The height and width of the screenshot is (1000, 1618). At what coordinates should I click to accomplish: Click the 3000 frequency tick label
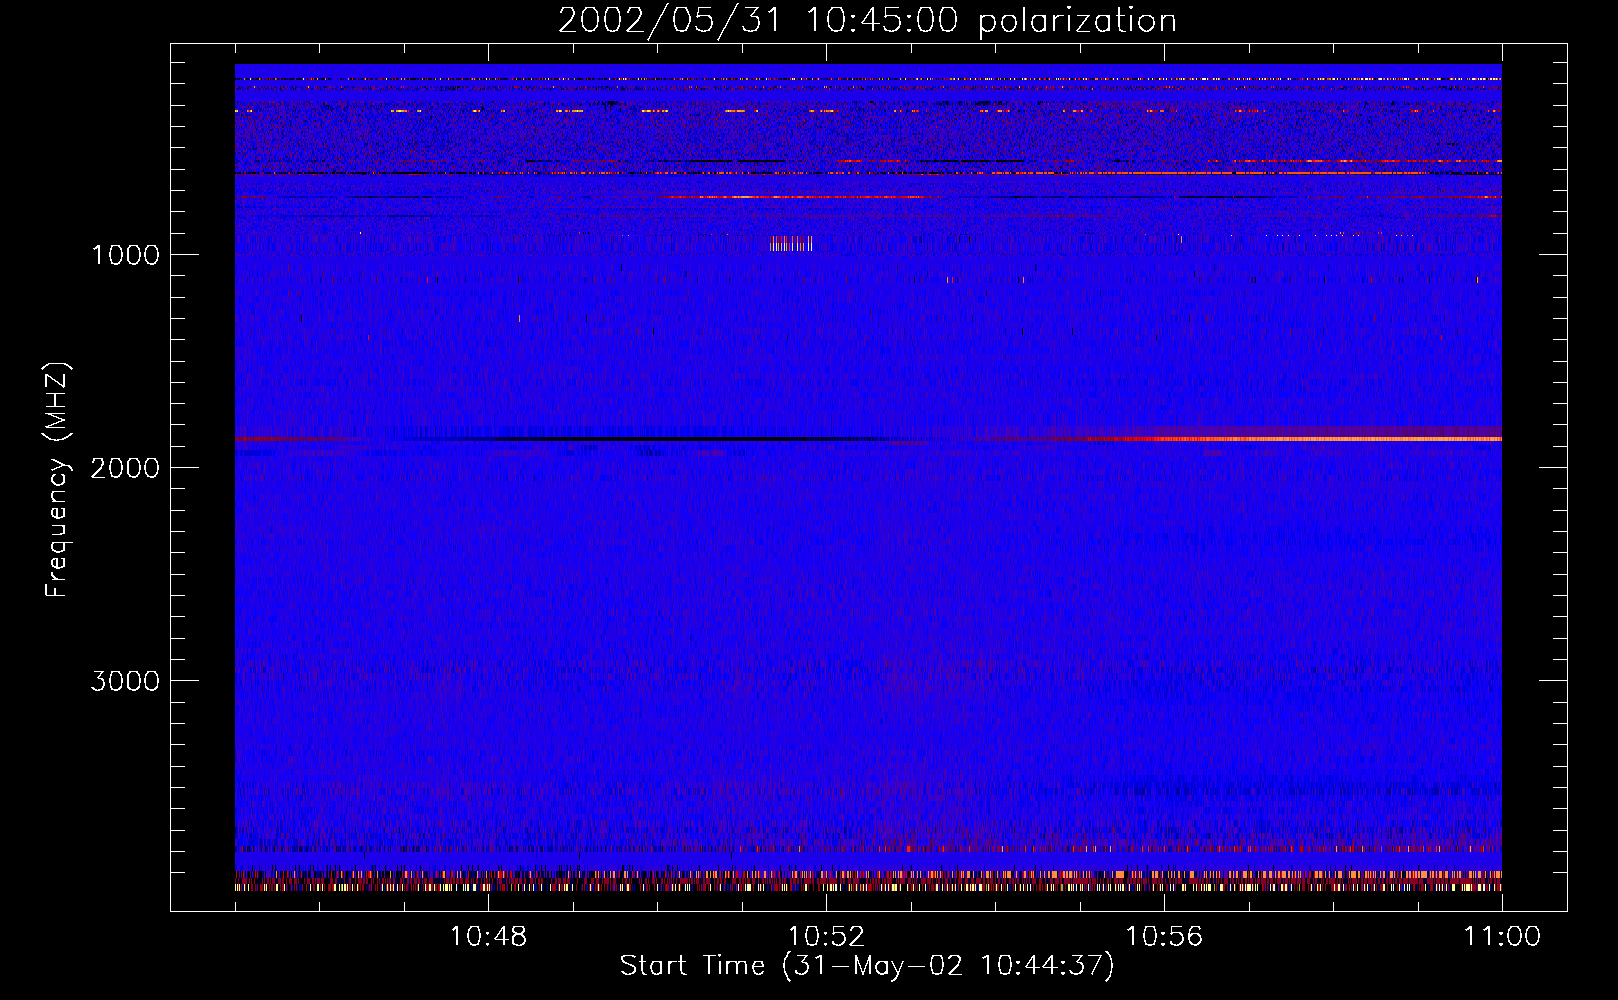coord(125,681)
